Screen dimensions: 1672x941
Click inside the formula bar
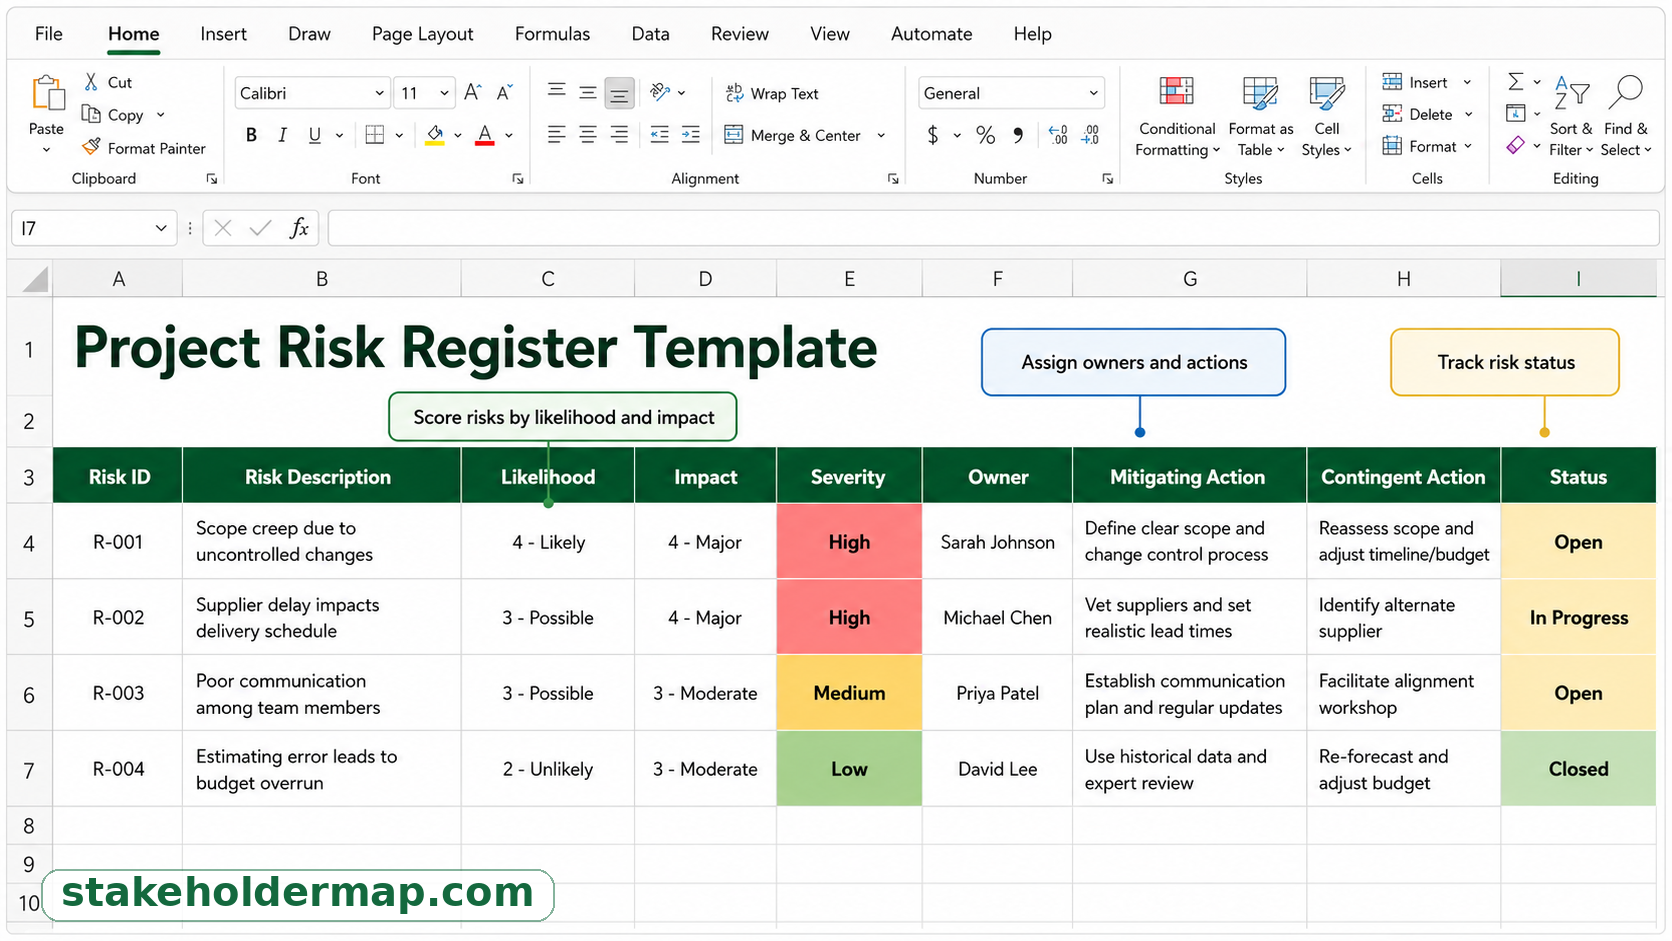click(x=993, y=228)
